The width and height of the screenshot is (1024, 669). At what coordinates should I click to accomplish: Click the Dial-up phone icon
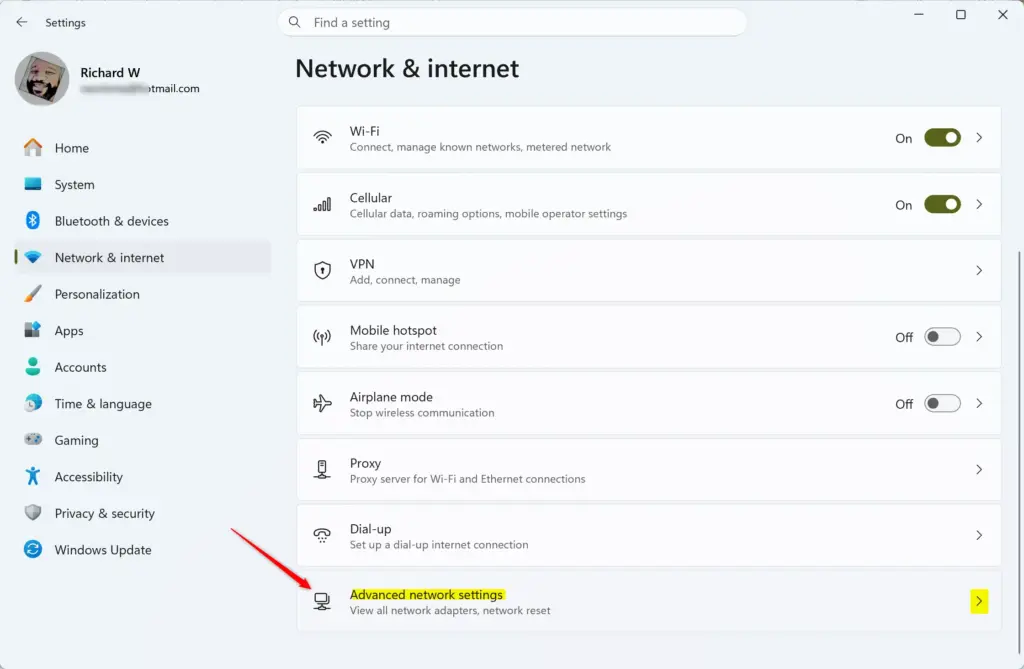(322, 536)
